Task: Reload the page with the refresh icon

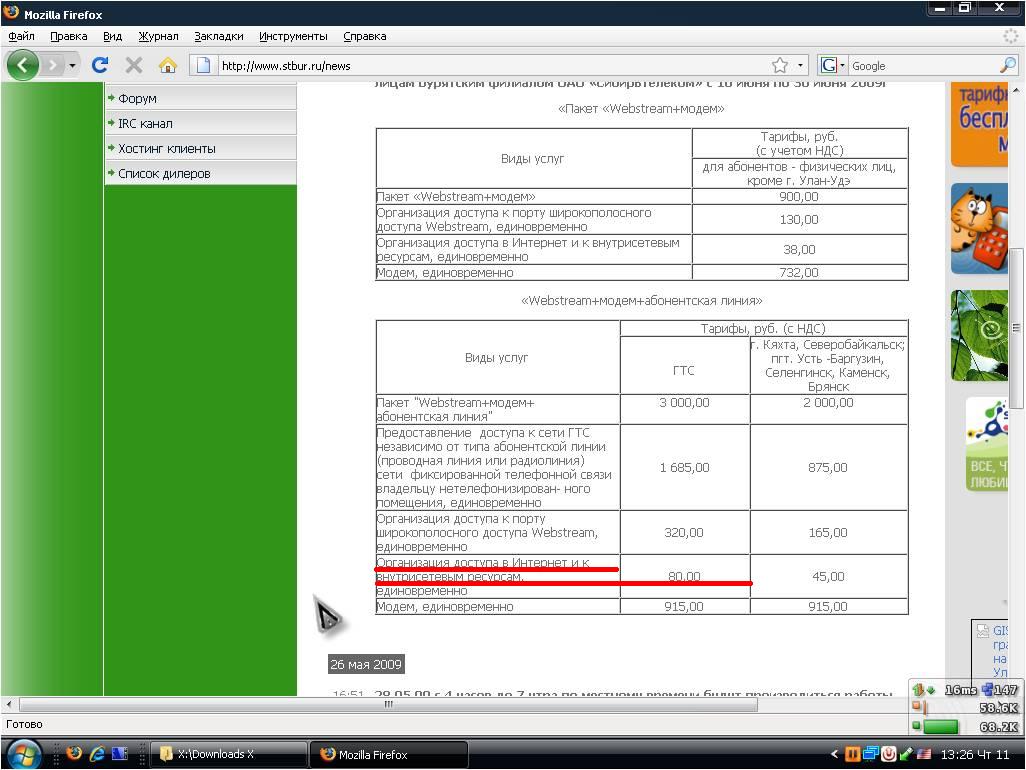Action: pyautogui.click(x=99, y=65)
